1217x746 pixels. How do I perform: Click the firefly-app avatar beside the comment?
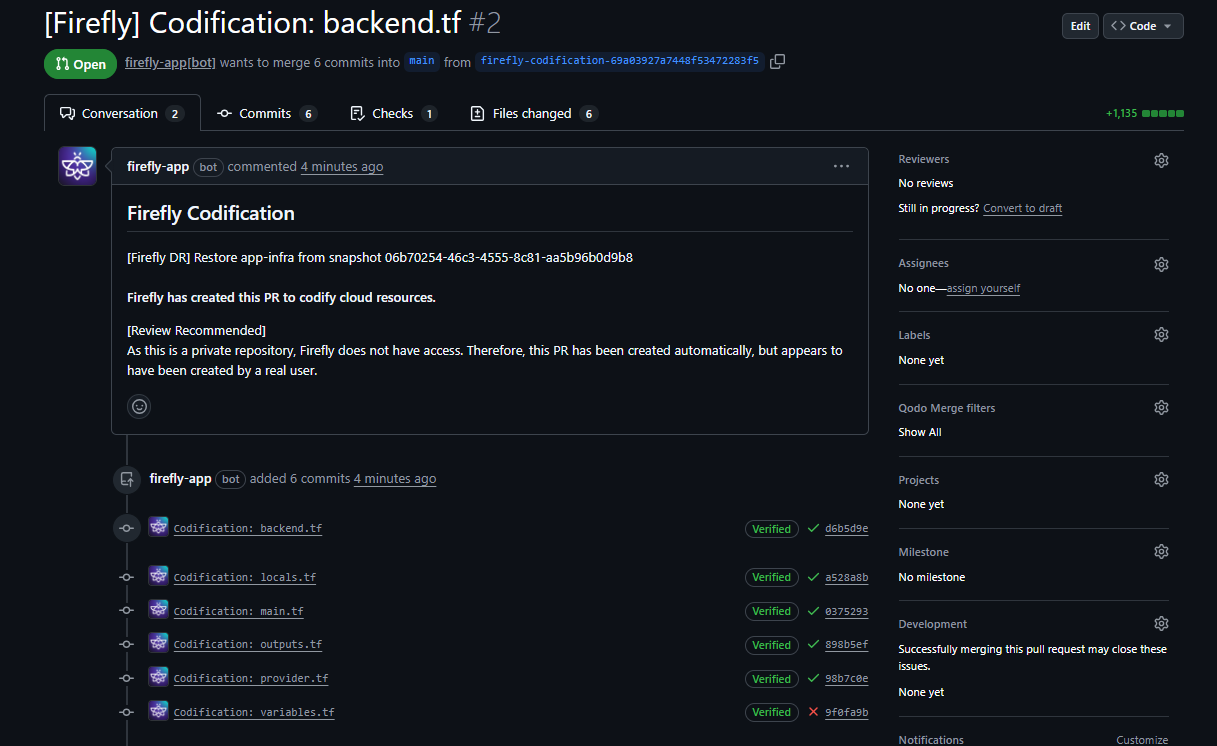click(x=77, y=166)
